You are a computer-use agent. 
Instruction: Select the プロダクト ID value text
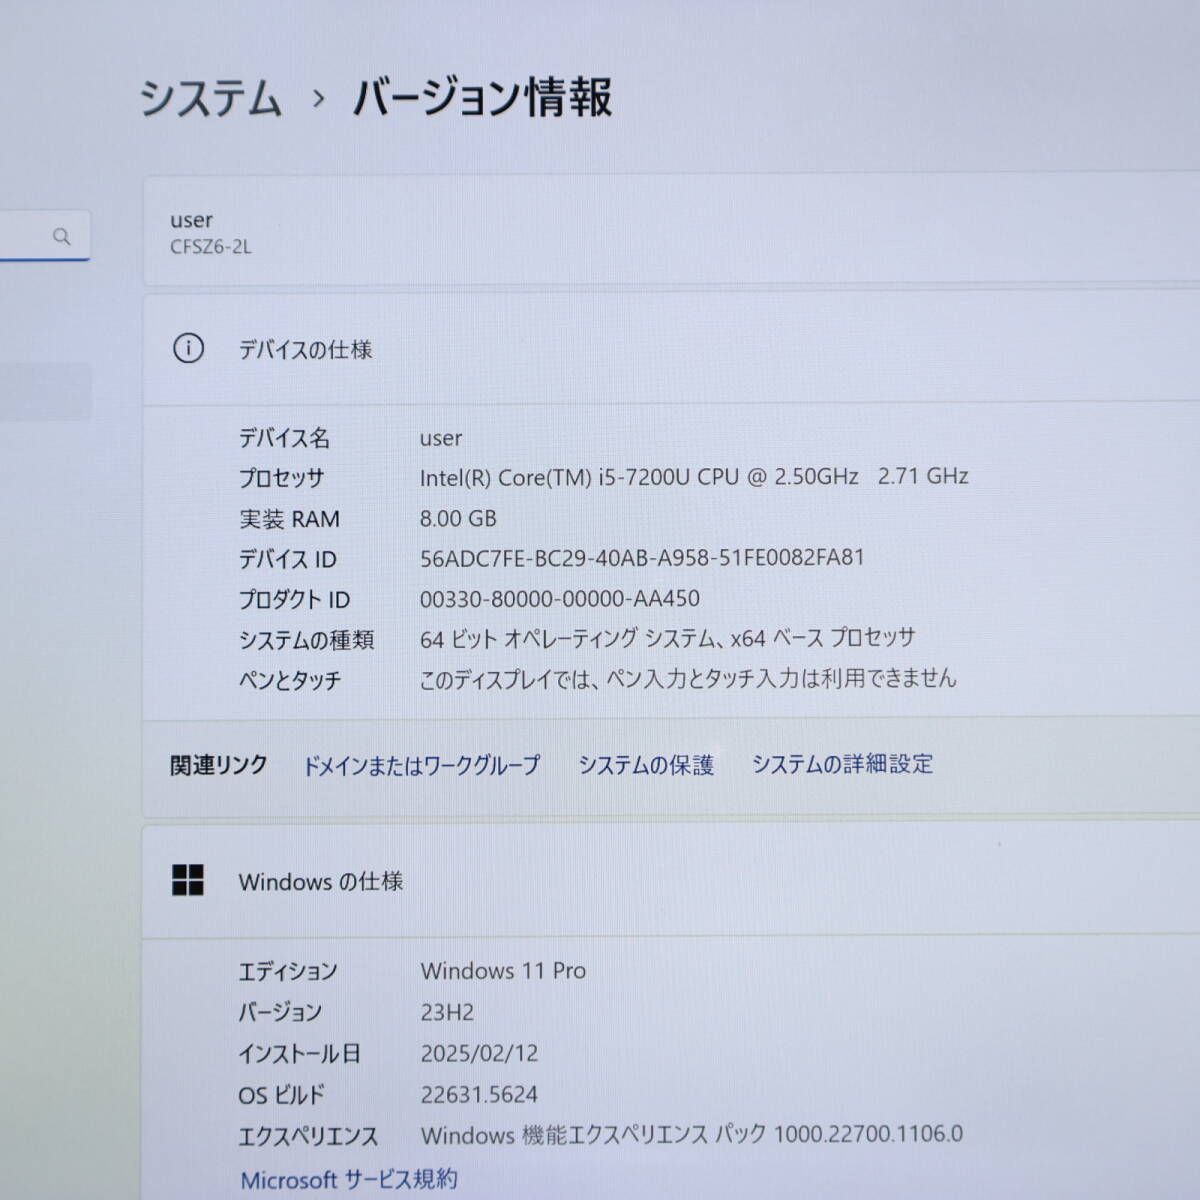click(x=558, y=598)
